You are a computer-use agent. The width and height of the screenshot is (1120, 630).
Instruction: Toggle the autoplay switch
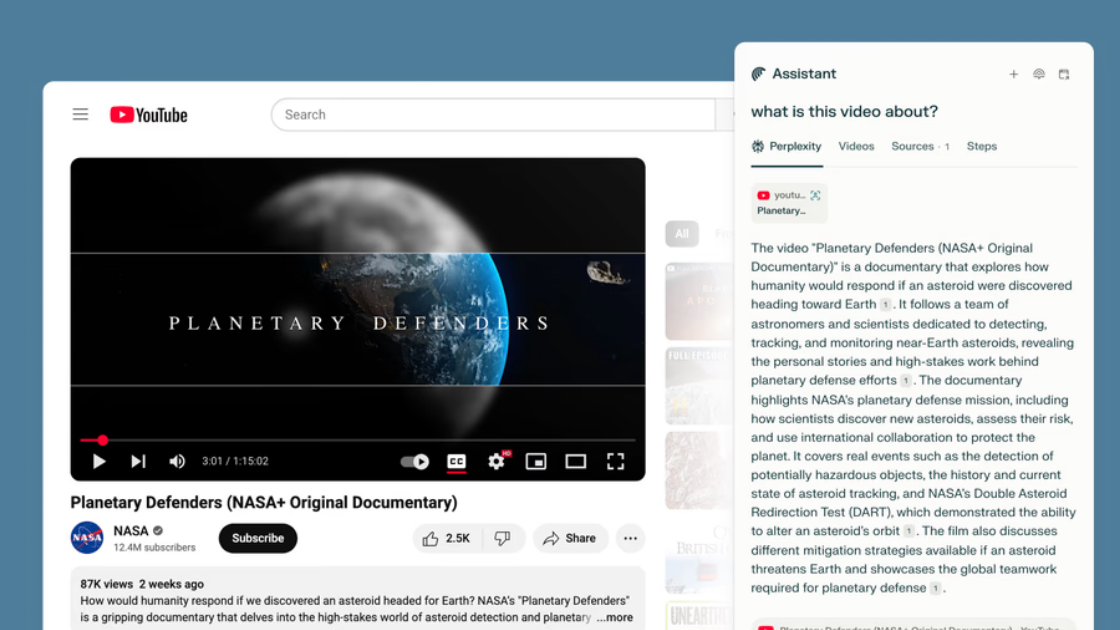click(x=415, y=461)
